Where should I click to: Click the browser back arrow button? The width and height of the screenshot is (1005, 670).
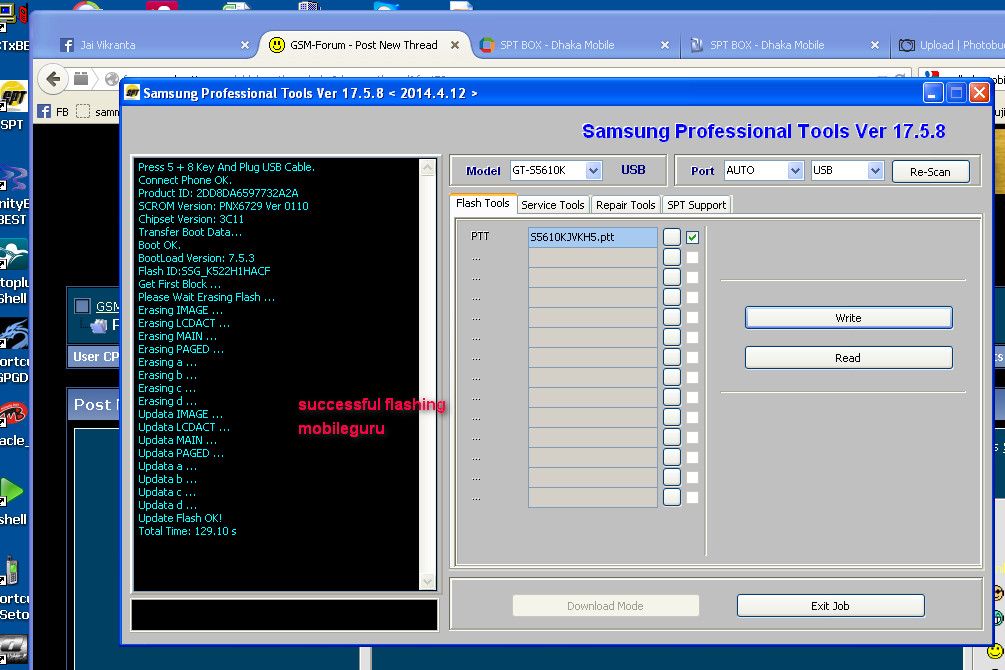53,79
